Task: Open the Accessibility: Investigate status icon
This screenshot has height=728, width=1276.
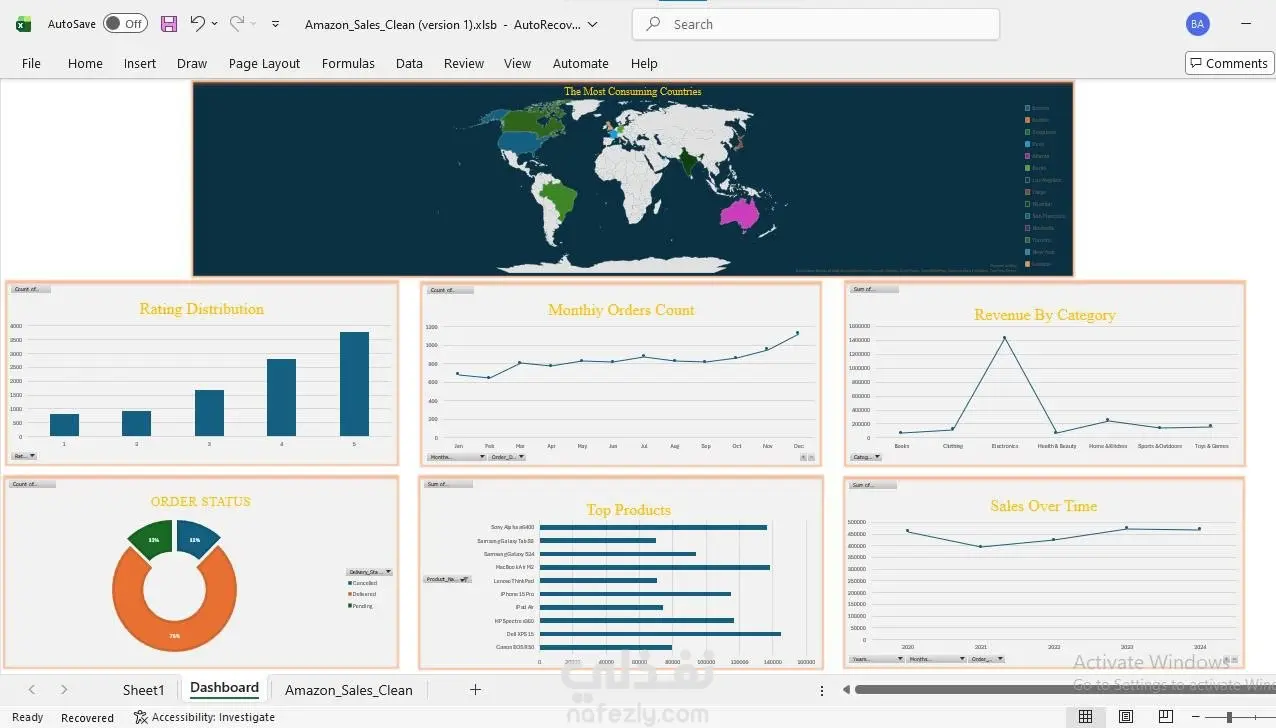Action: pos(141,717)
